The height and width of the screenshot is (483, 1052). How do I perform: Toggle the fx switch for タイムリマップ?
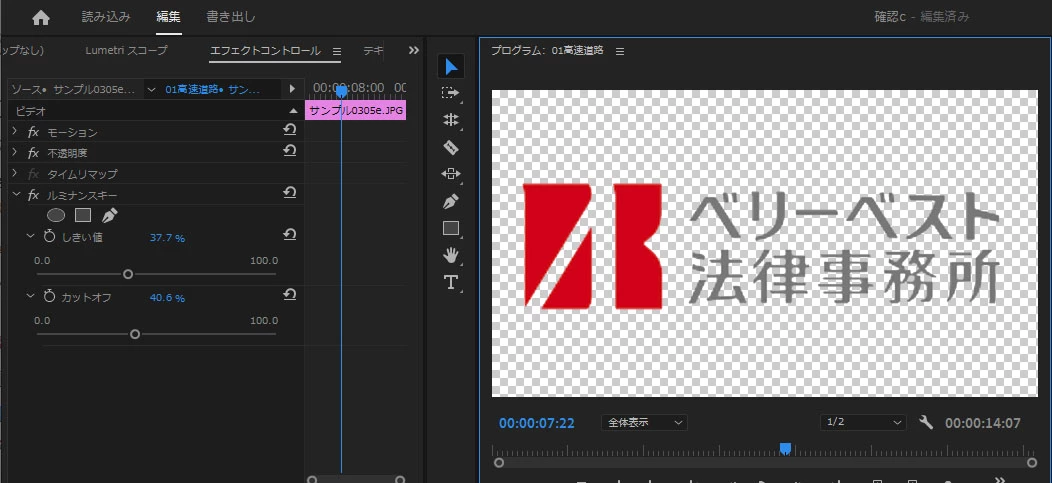pos(34,174)
